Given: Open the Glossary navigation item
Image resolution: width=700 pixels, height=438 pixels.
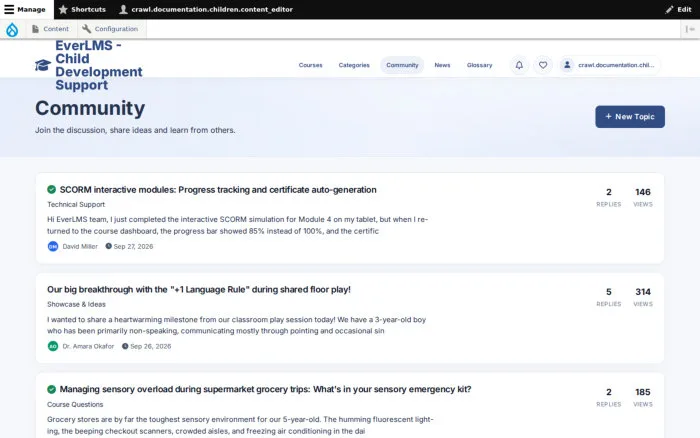Looking at the screenshot, I should [x=479, y=65].
